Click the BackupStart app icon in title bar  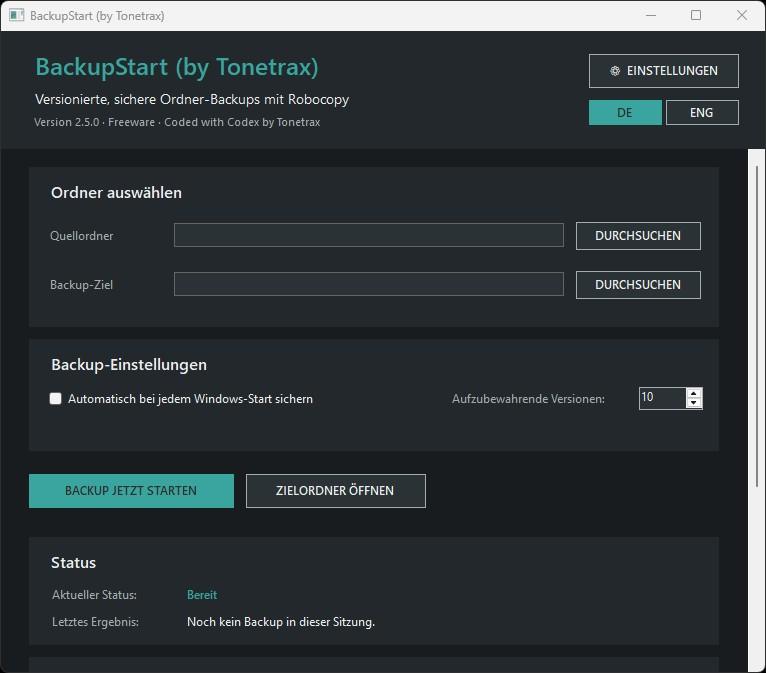click(x=16, y=15)
